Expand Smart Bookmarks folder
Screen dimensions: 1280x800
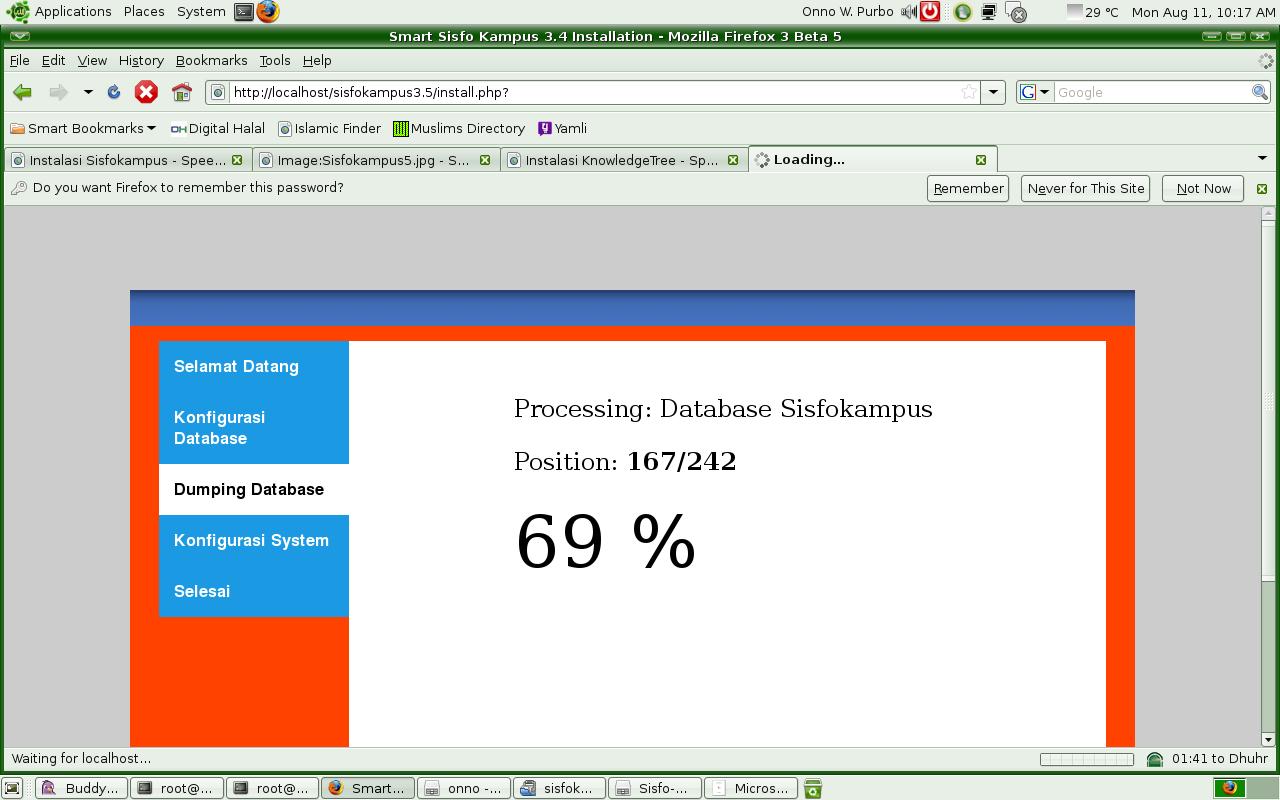[x=84, y=128]
